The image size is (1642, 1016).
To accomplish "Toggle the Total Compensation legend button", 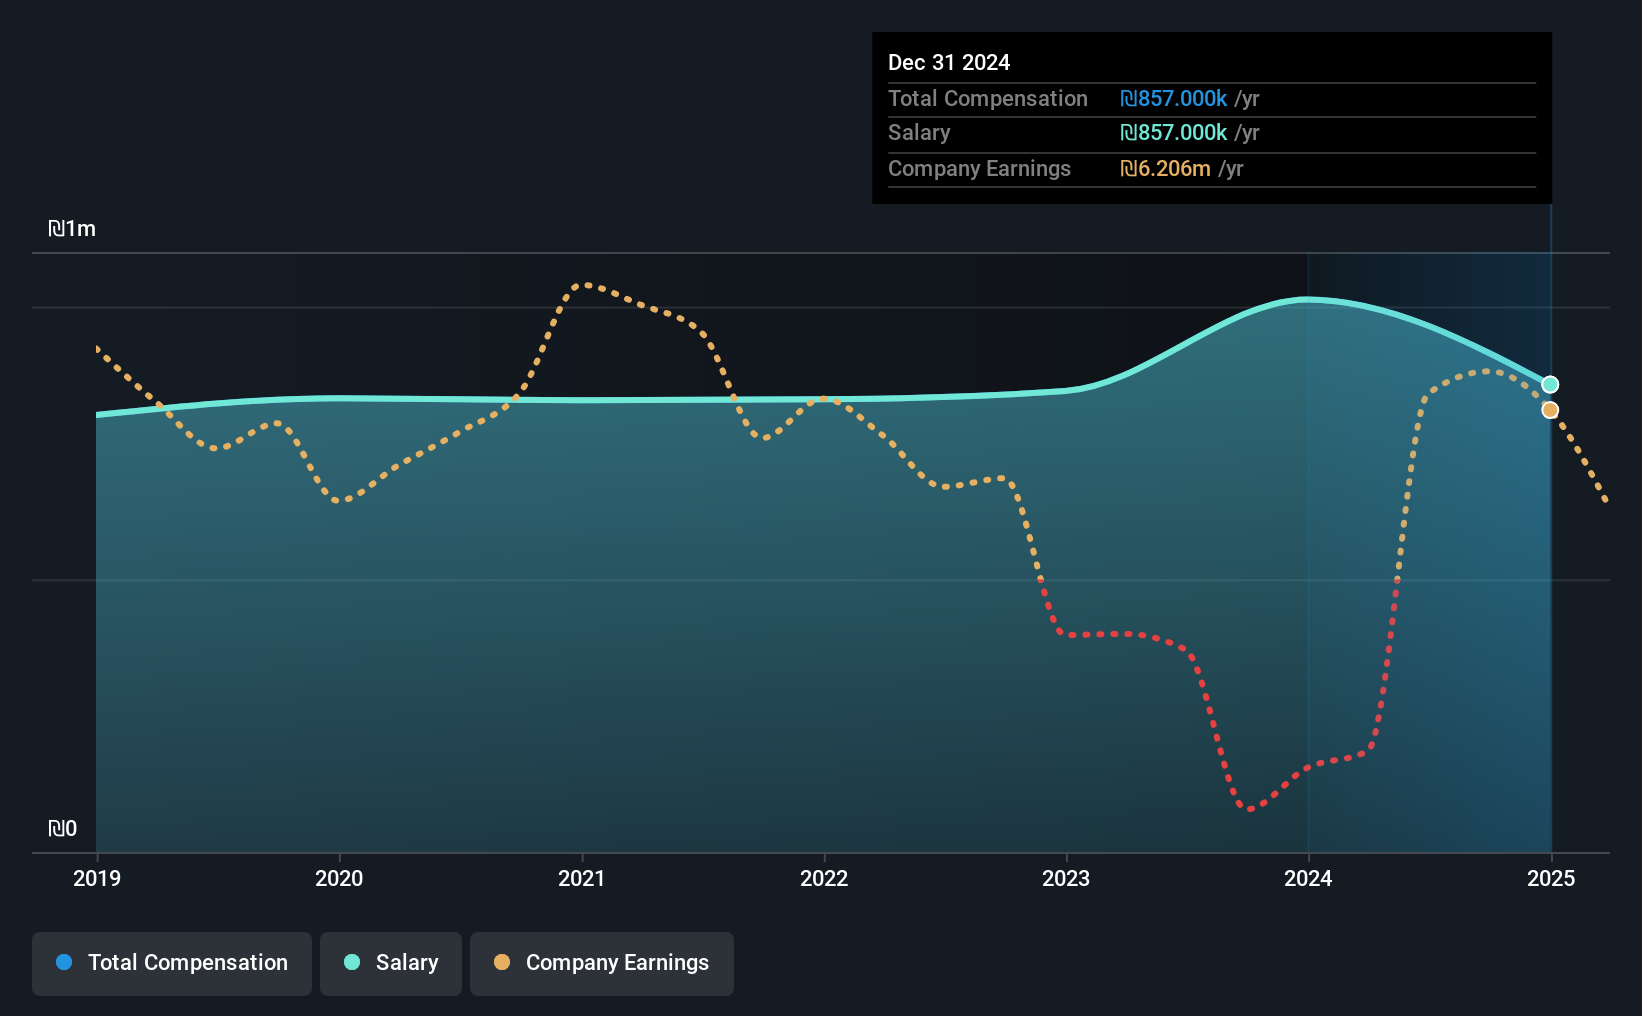I will (x=172, y=963).
